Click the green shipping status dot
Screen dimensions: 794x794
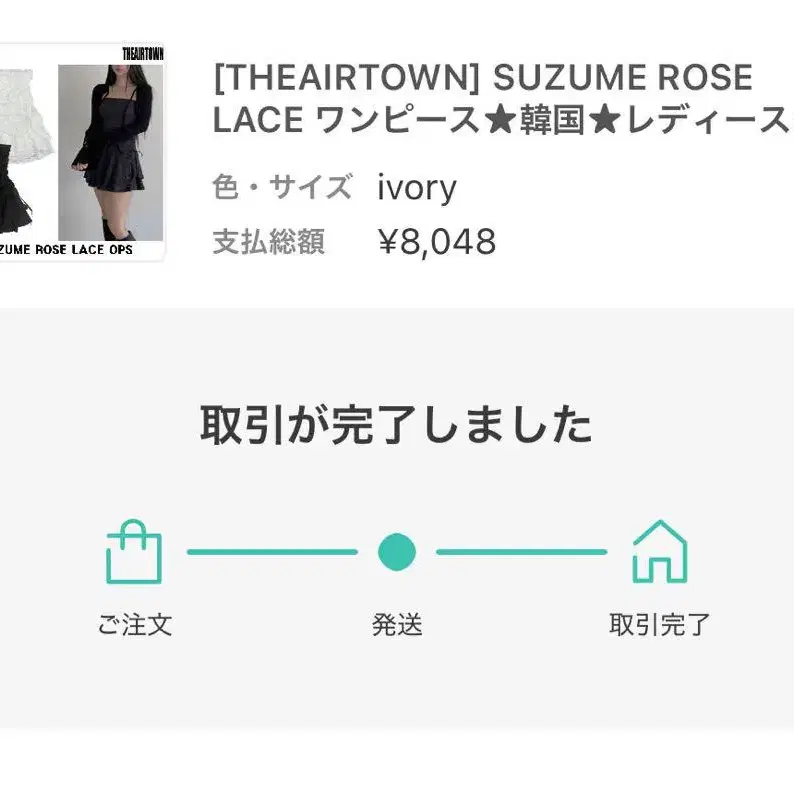click(x=397, y=551)
